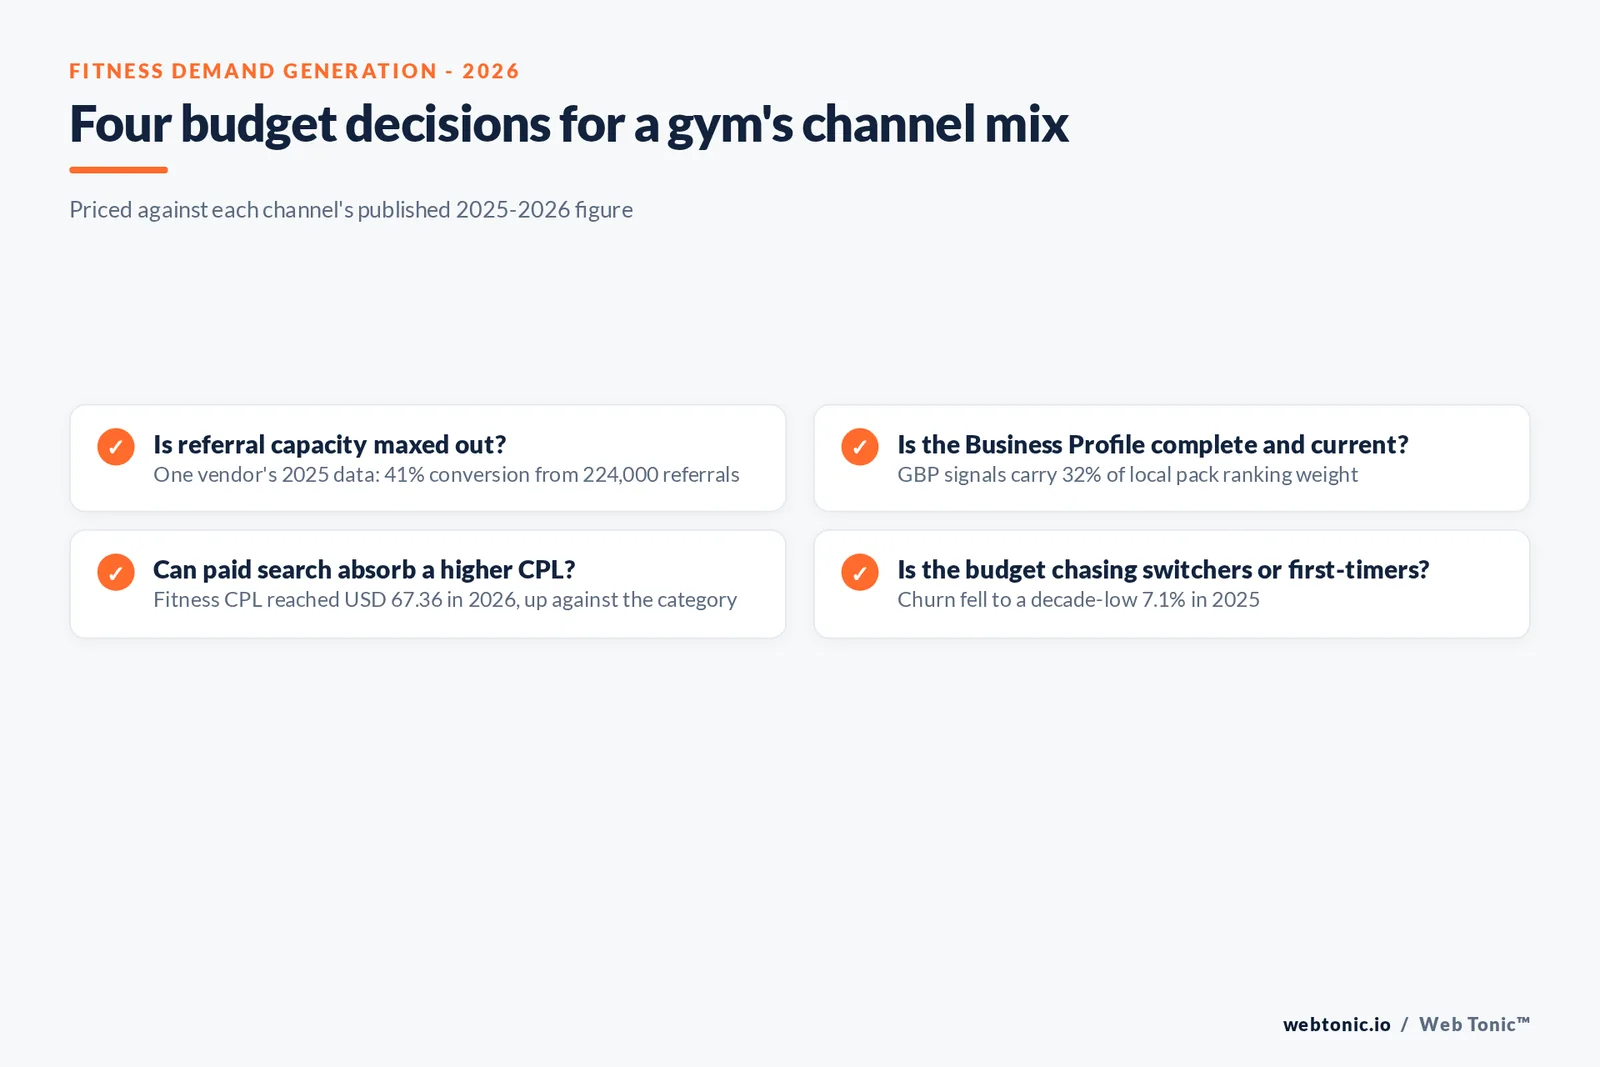Image resolution: width=1600 pixels, height=1067 pixels.
Task: Select heading 'Is referral capacity maxed out?'
Action: (329, 444)
